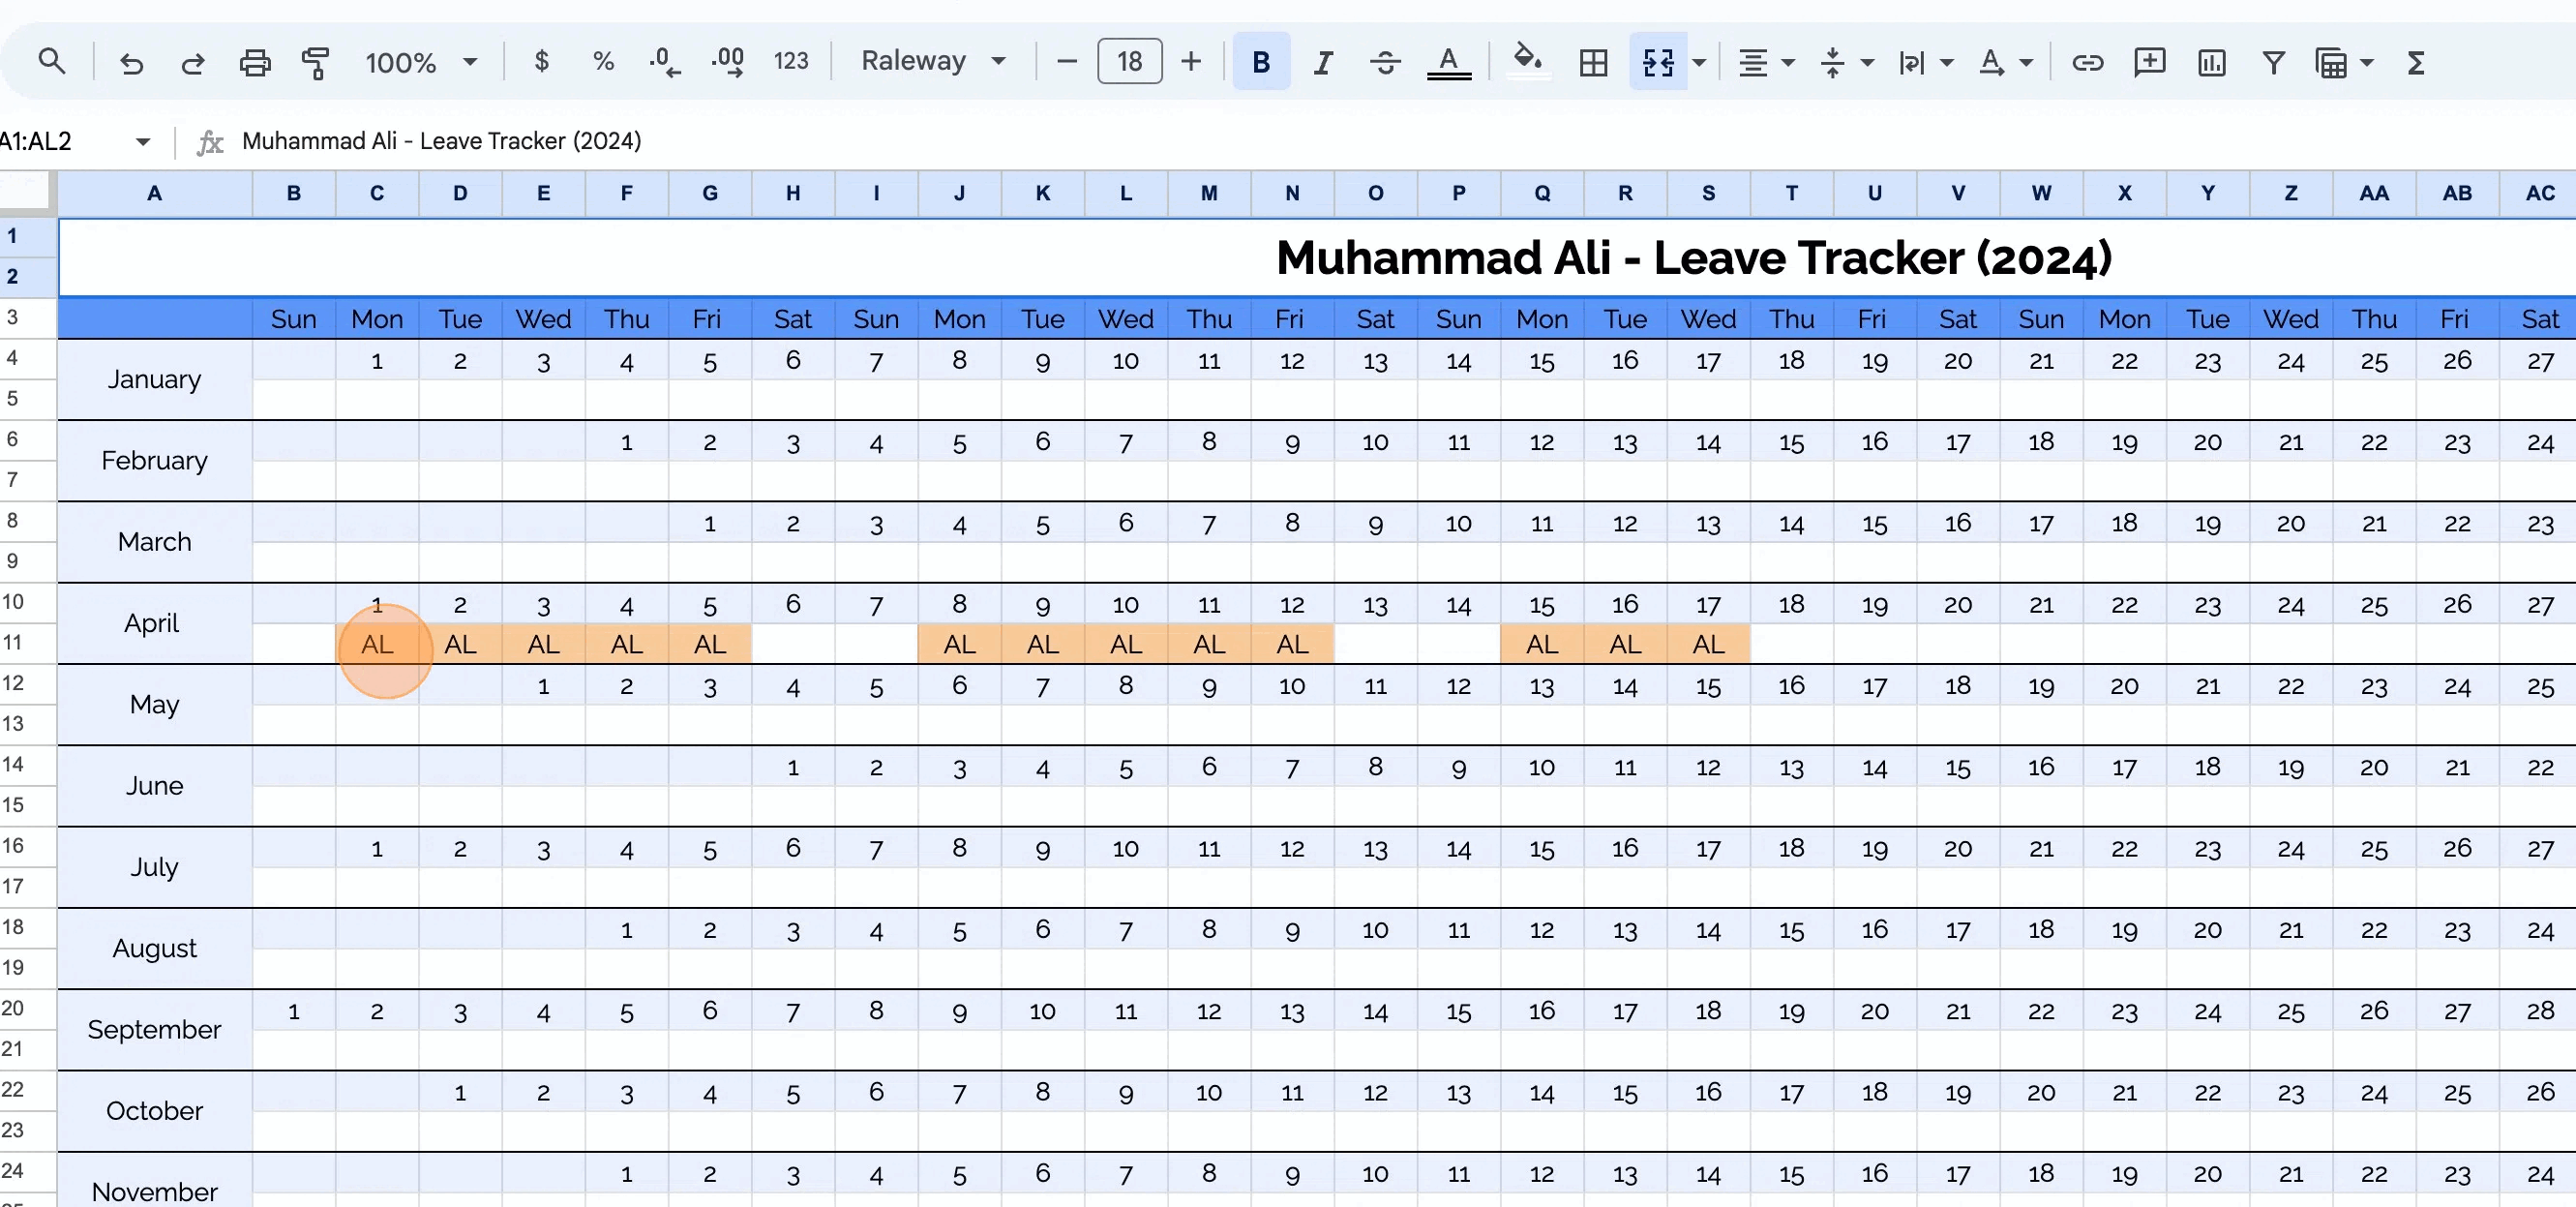Open the fill color bucket
2576x1207 pixels.
(1527, 60)
